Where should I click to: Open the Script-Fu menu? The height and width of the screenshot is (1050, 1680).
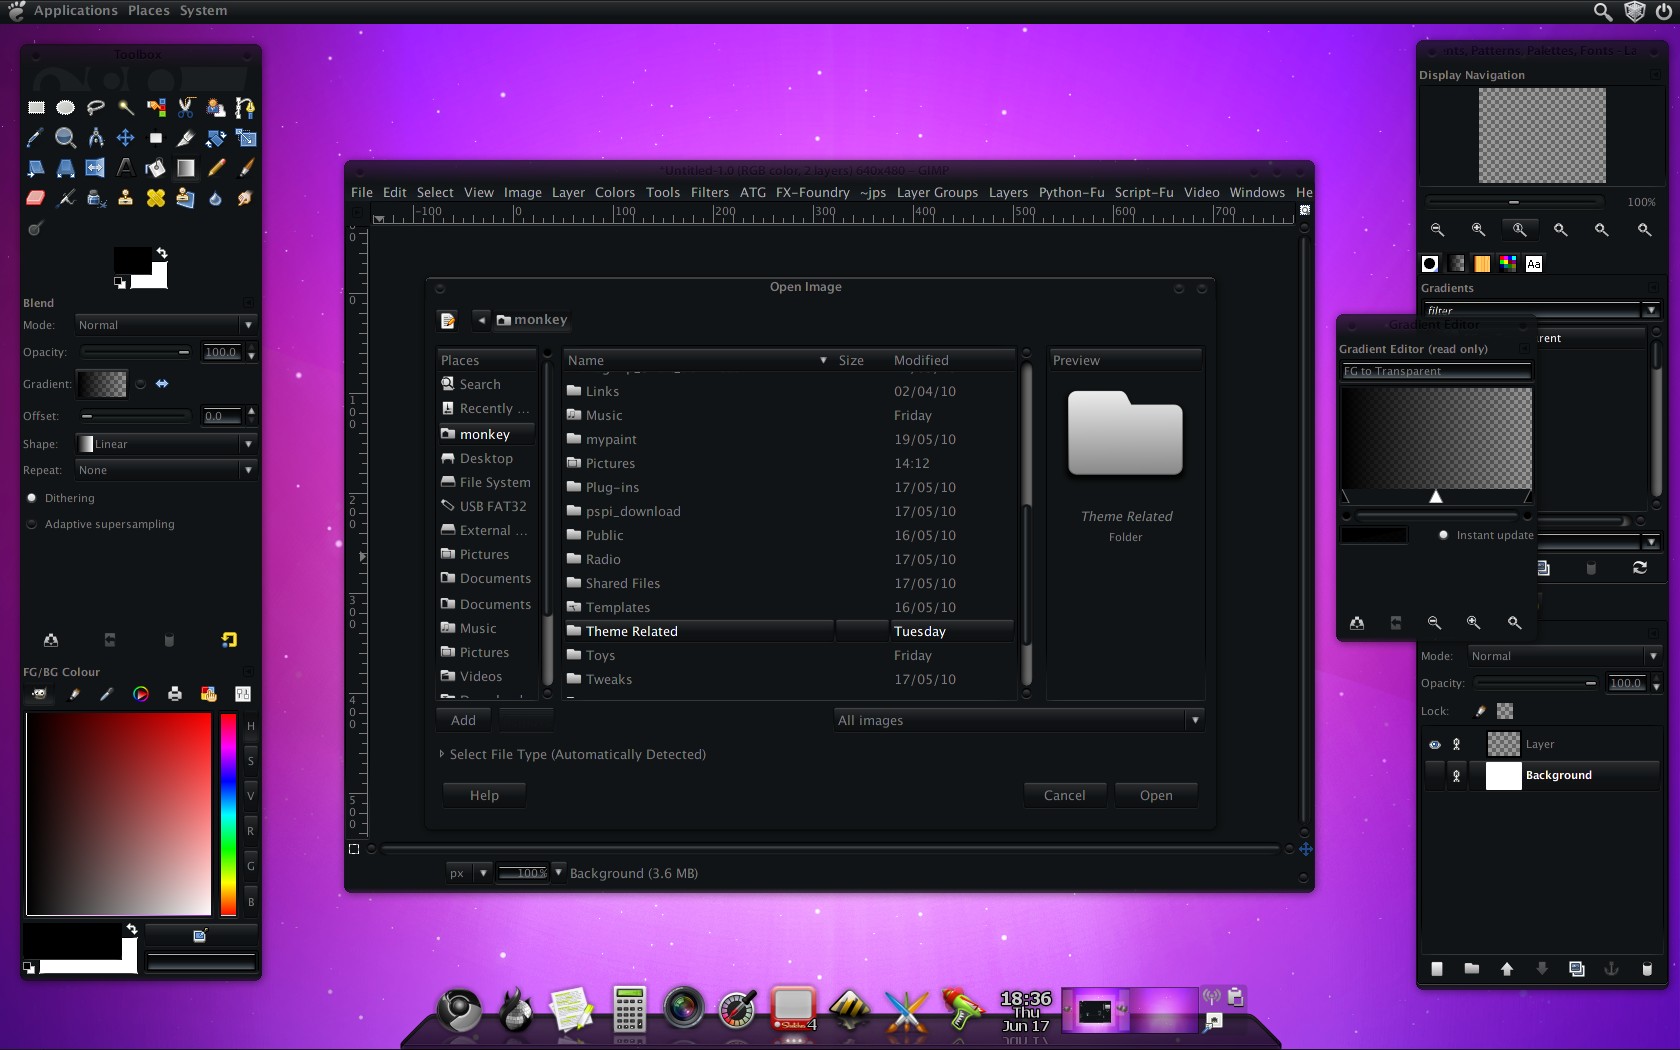(x=1144, y=193)
